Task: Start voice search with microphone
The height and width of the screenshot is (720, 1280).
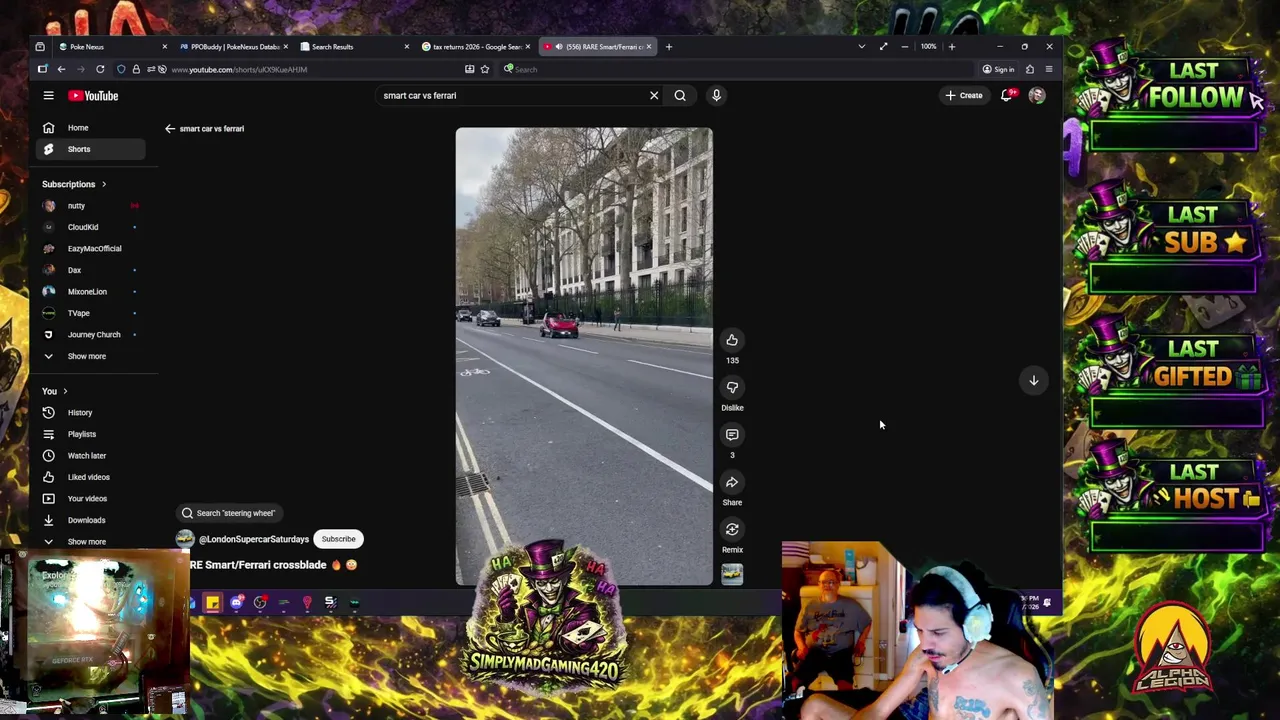Action: click(x=716, y=95)
